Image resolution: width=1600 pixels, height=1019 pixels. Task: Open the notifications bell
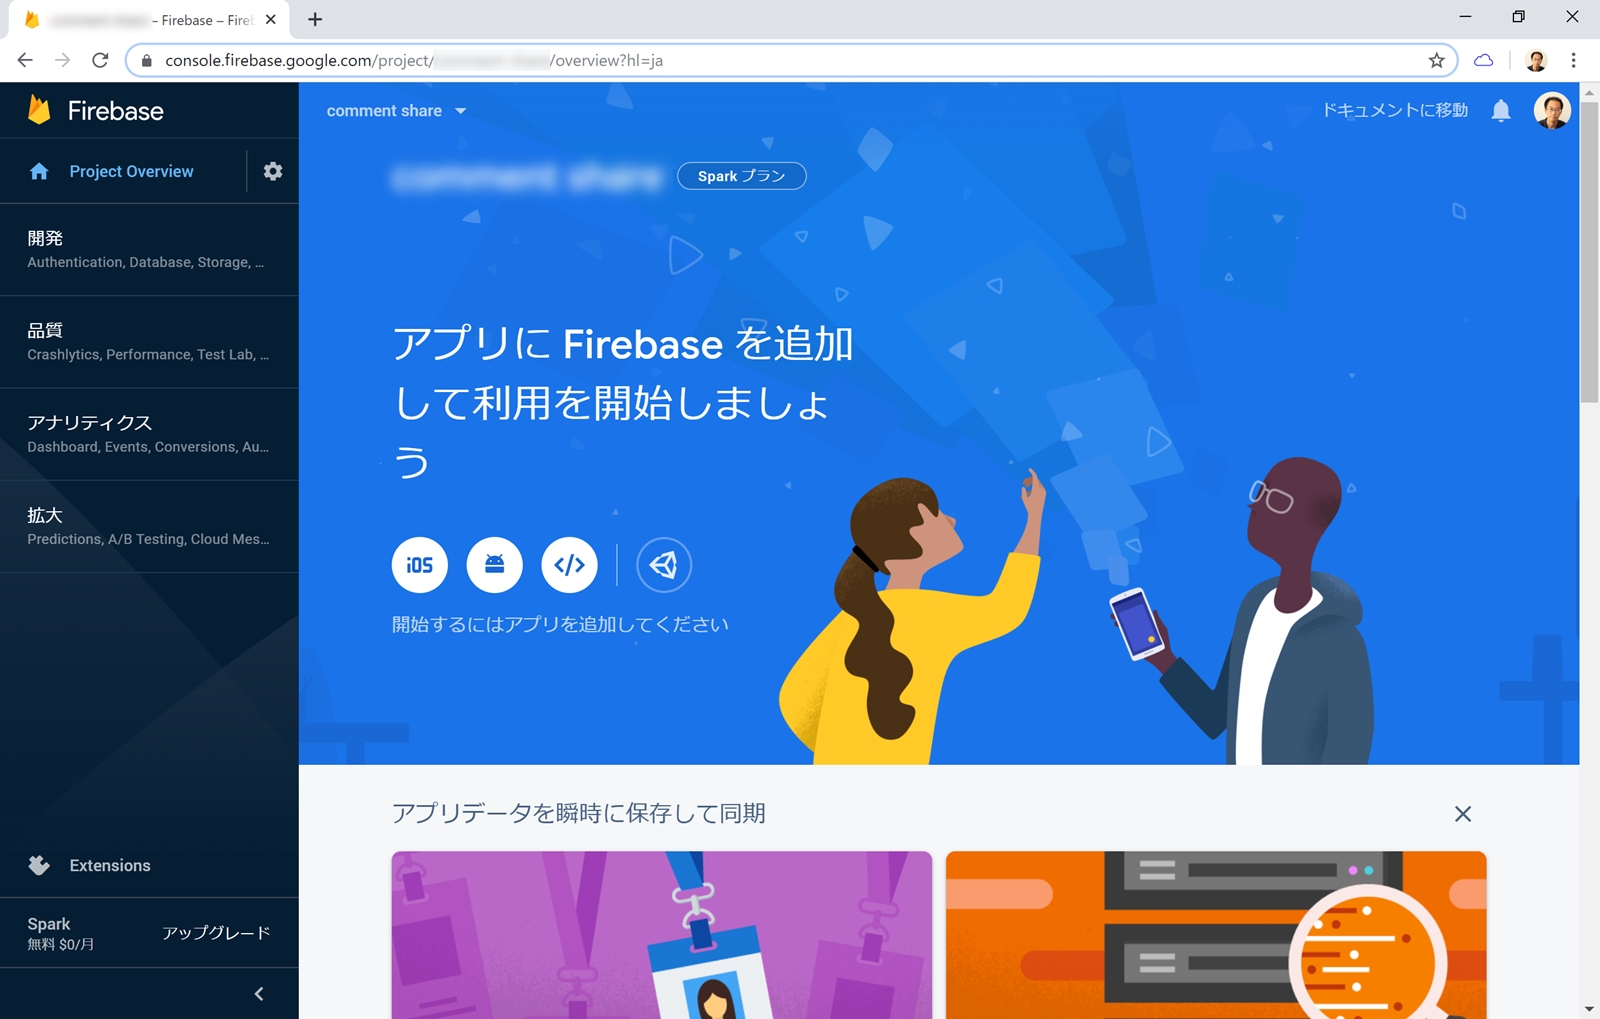[x=1501, y=110]
